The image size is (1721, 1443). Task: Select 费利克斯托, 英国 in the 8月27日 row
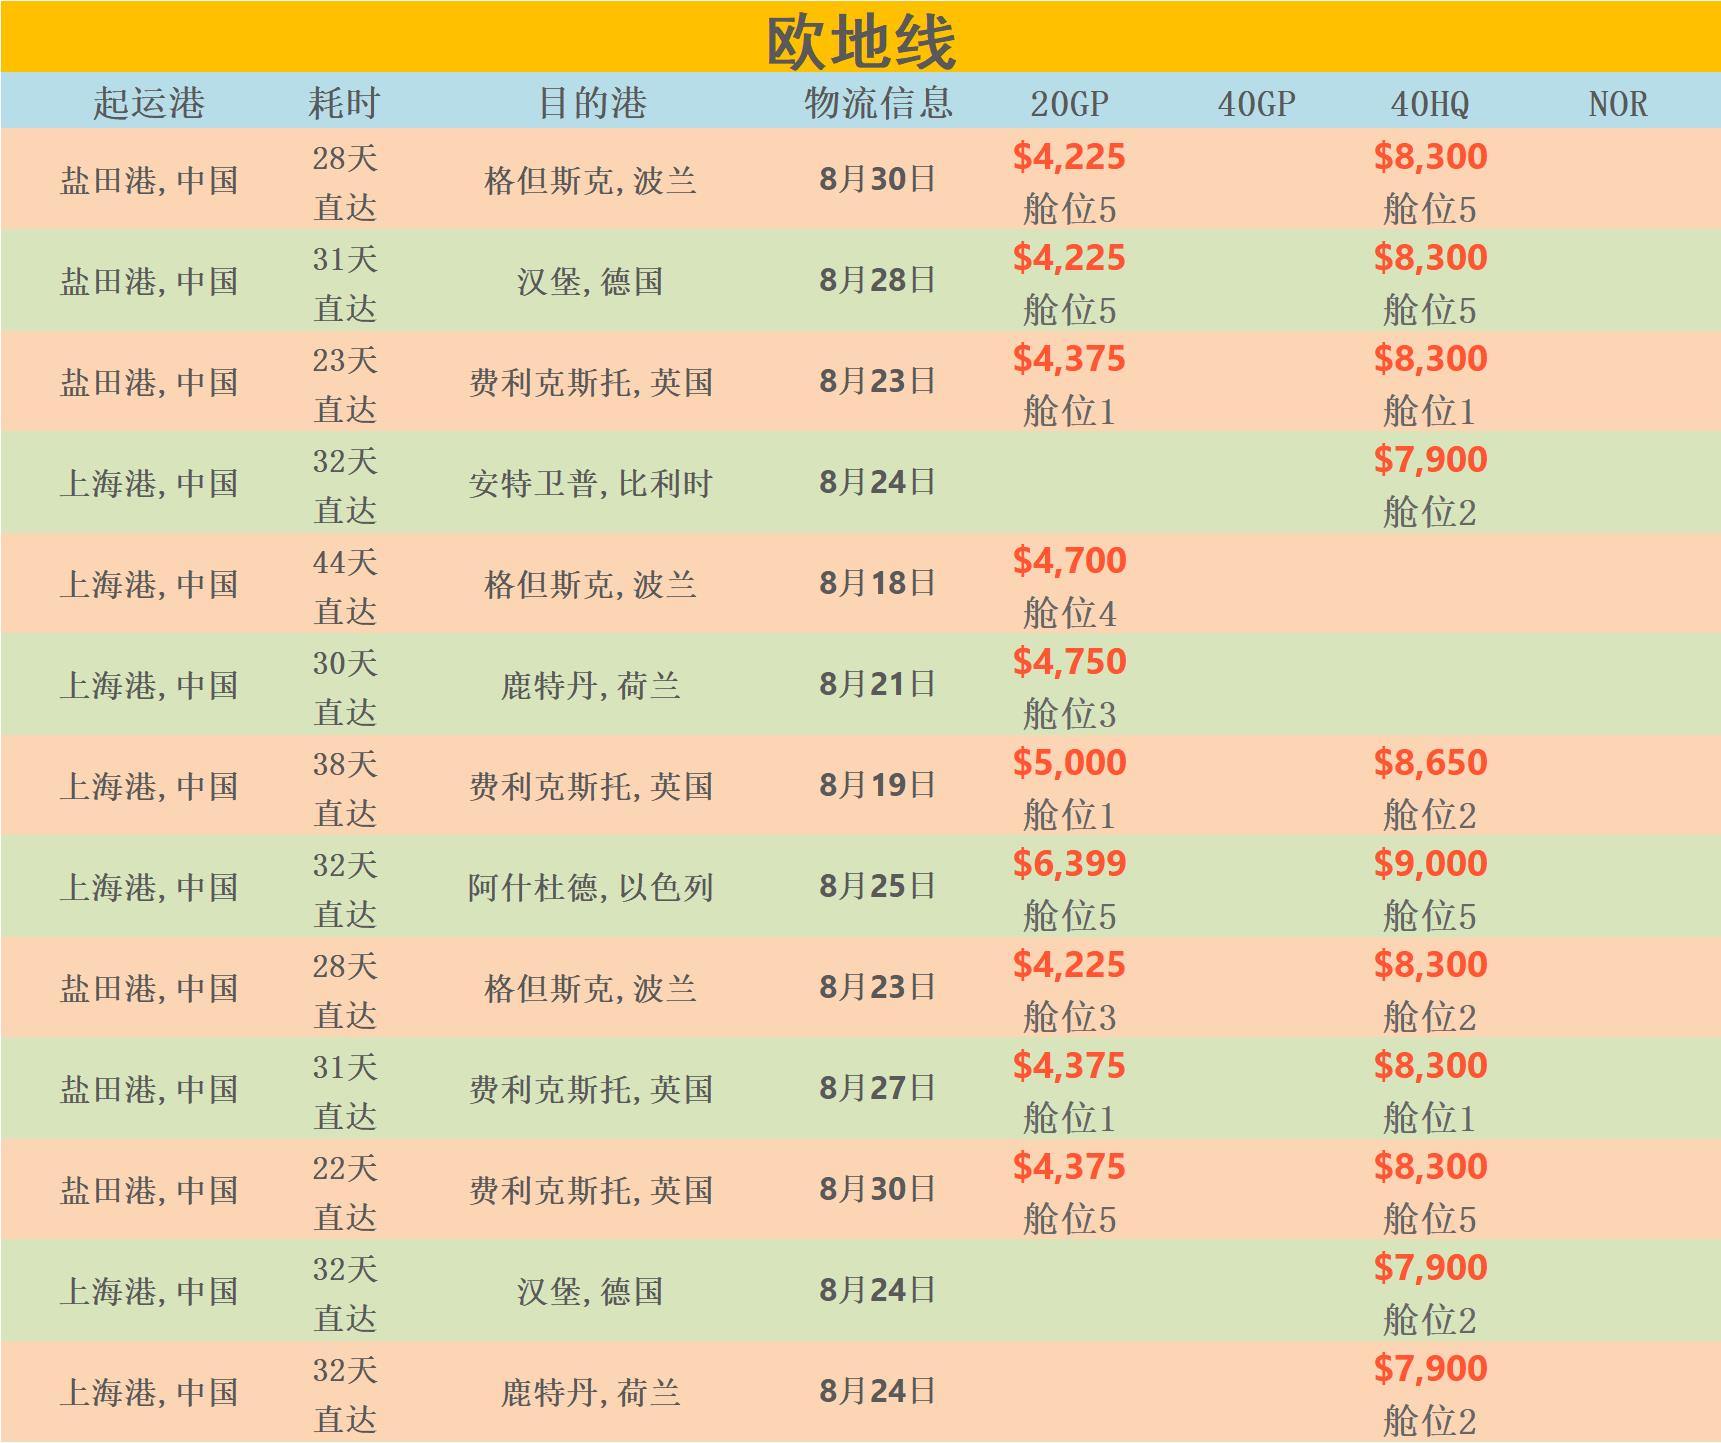(x=591, y=1090)
